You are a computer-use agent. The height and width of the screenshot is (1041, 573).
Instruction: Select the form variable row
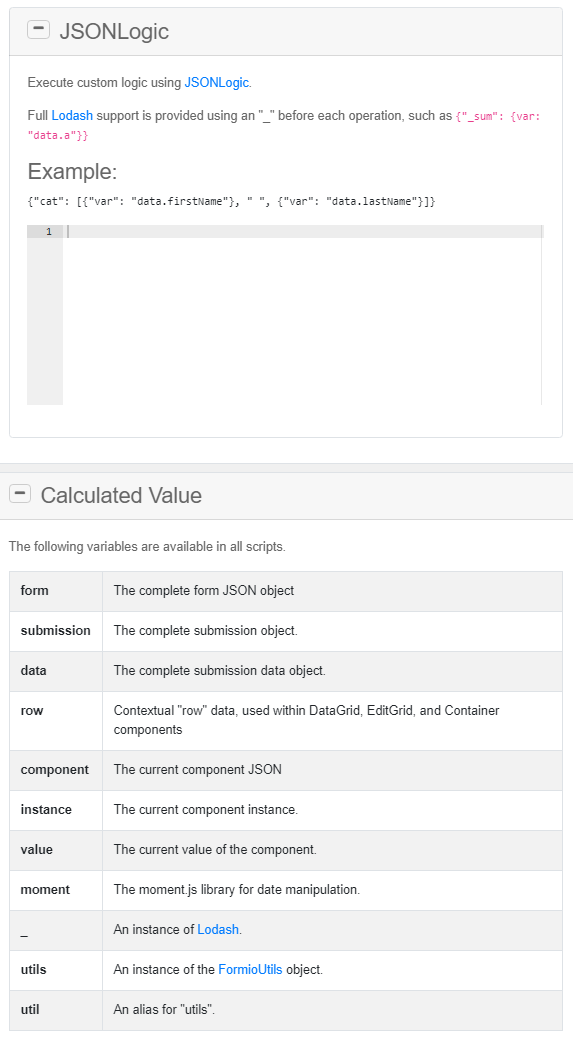[286, 591]
